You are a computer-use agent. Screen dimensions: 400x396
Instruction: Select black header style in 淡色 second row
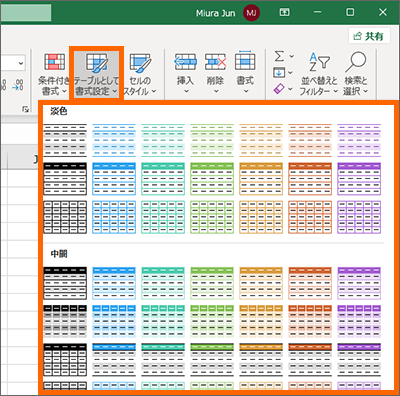(65, 179)
